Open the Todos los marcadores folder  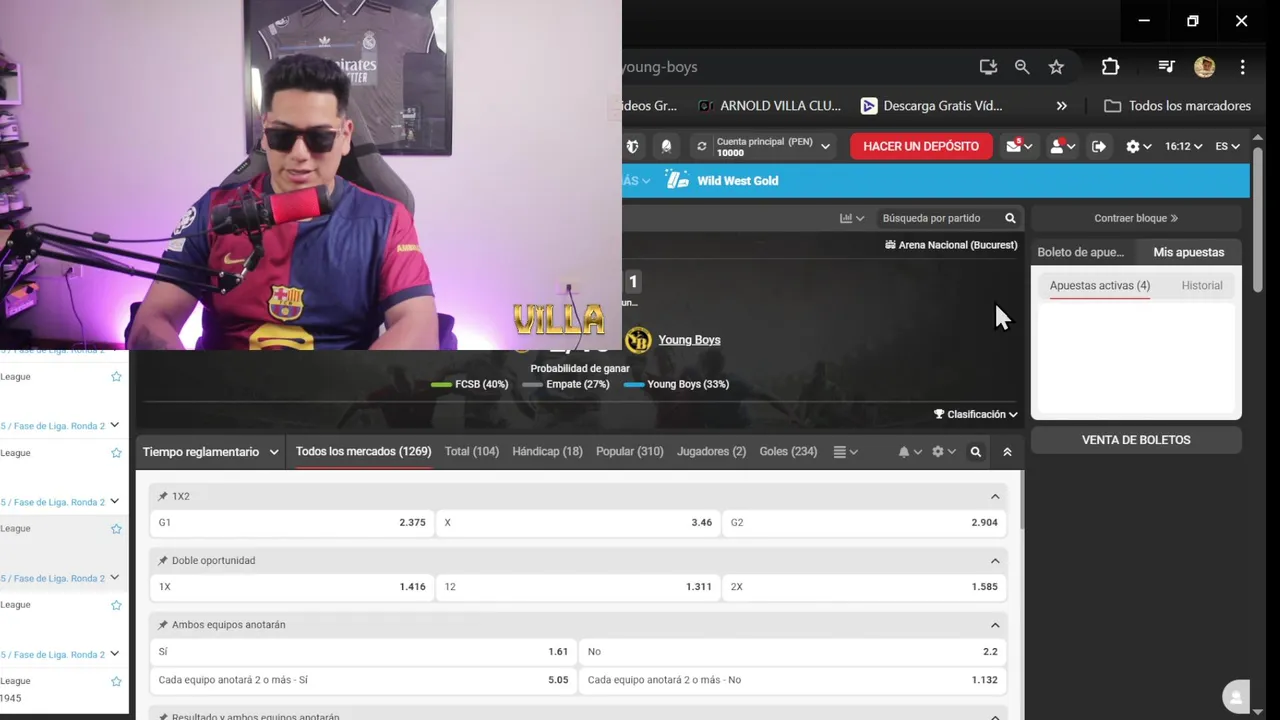(x=1178, y=105)
